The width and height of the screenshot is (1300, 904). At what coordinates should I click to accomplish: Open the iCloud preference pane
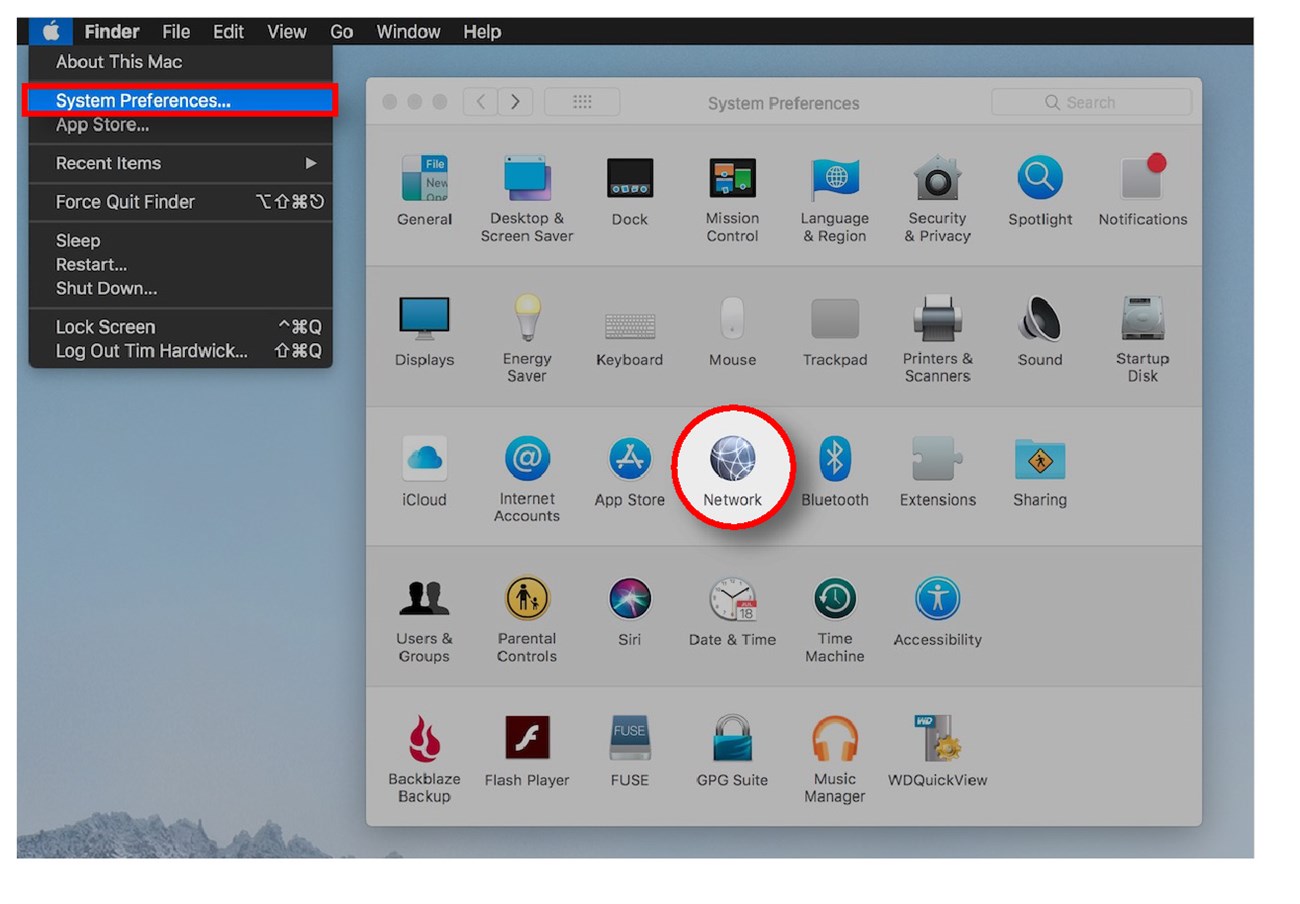425,472
